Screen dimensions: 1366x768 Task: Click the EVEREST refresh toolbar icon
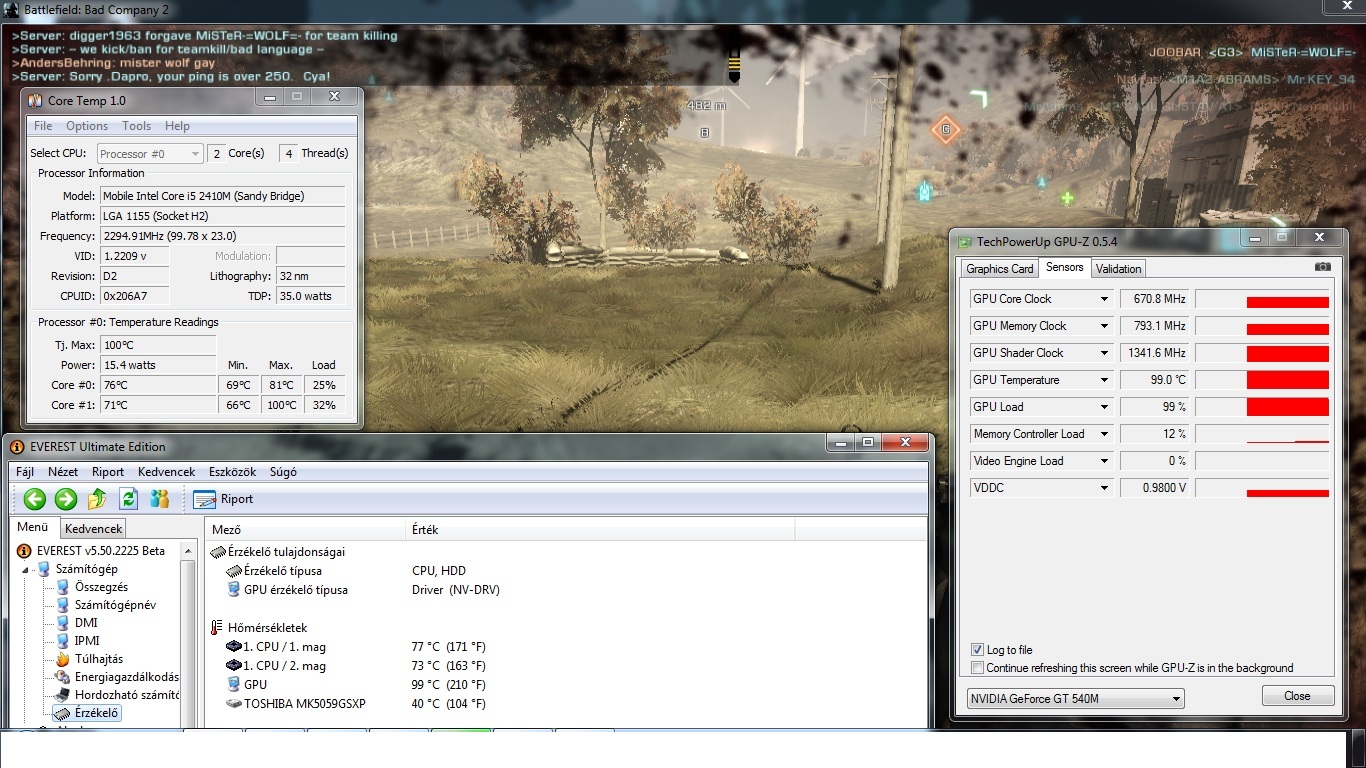tap(128, 499)
